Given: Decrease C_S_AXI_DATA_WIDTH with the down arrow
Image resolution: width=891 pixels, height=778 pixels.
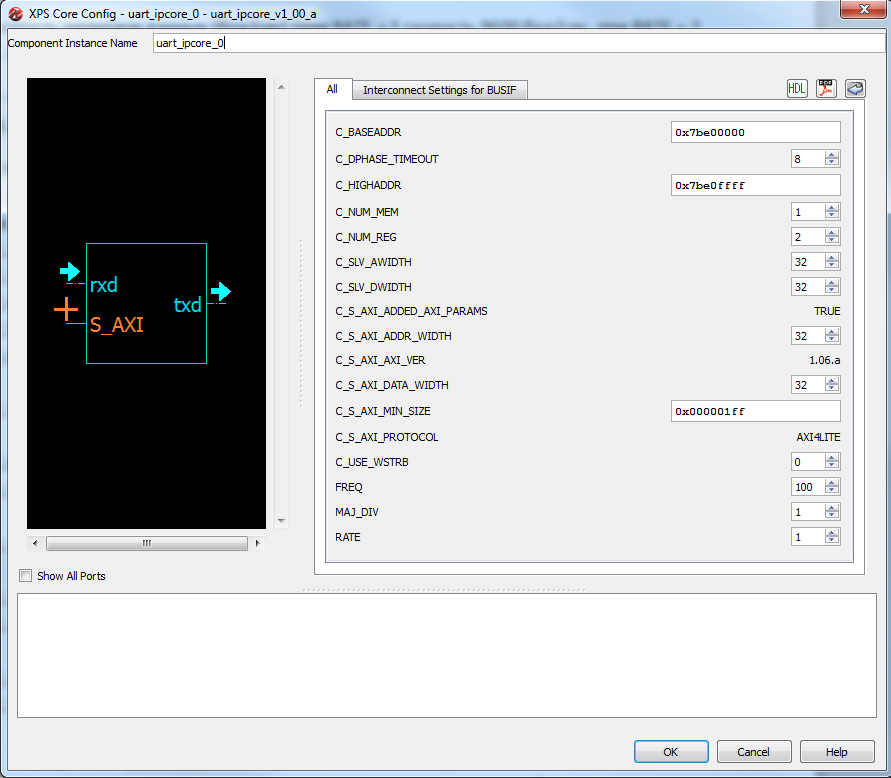Looking at the screenshot, I should [x=832, y=388].
